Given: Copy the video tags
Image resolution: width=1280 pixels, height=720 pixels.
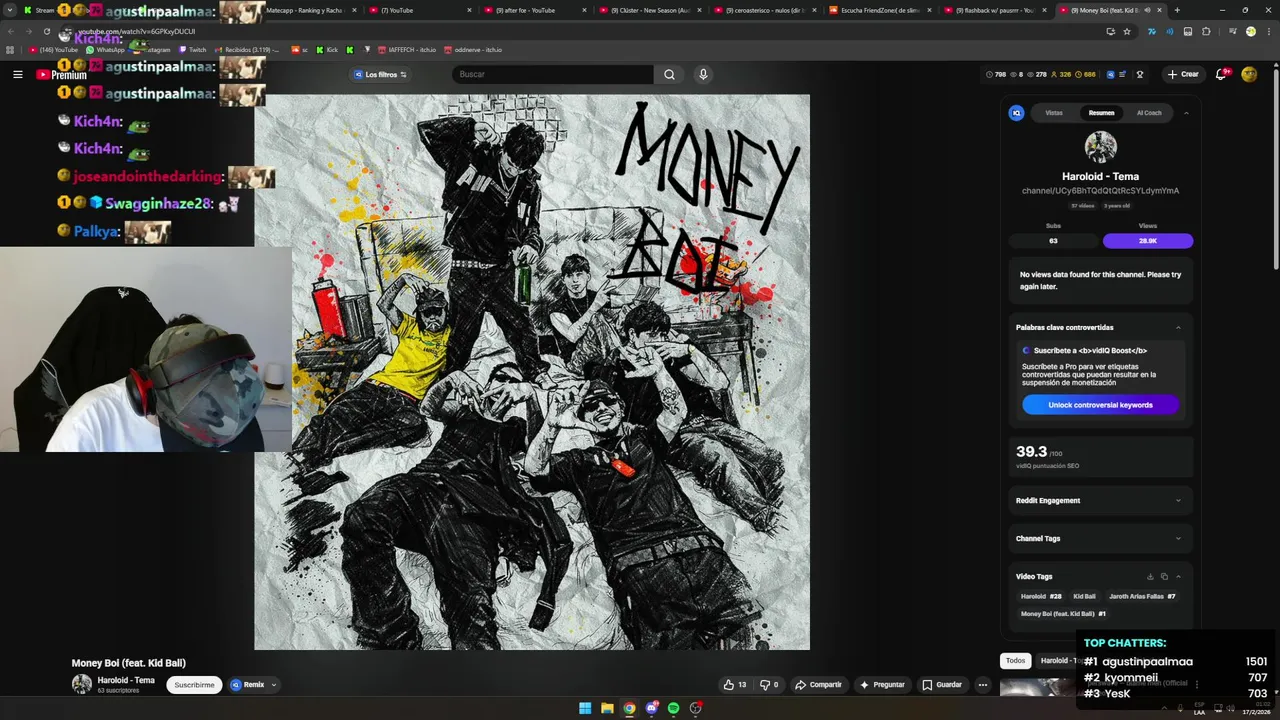Looking at the screenshot, I should point(1164,576).
